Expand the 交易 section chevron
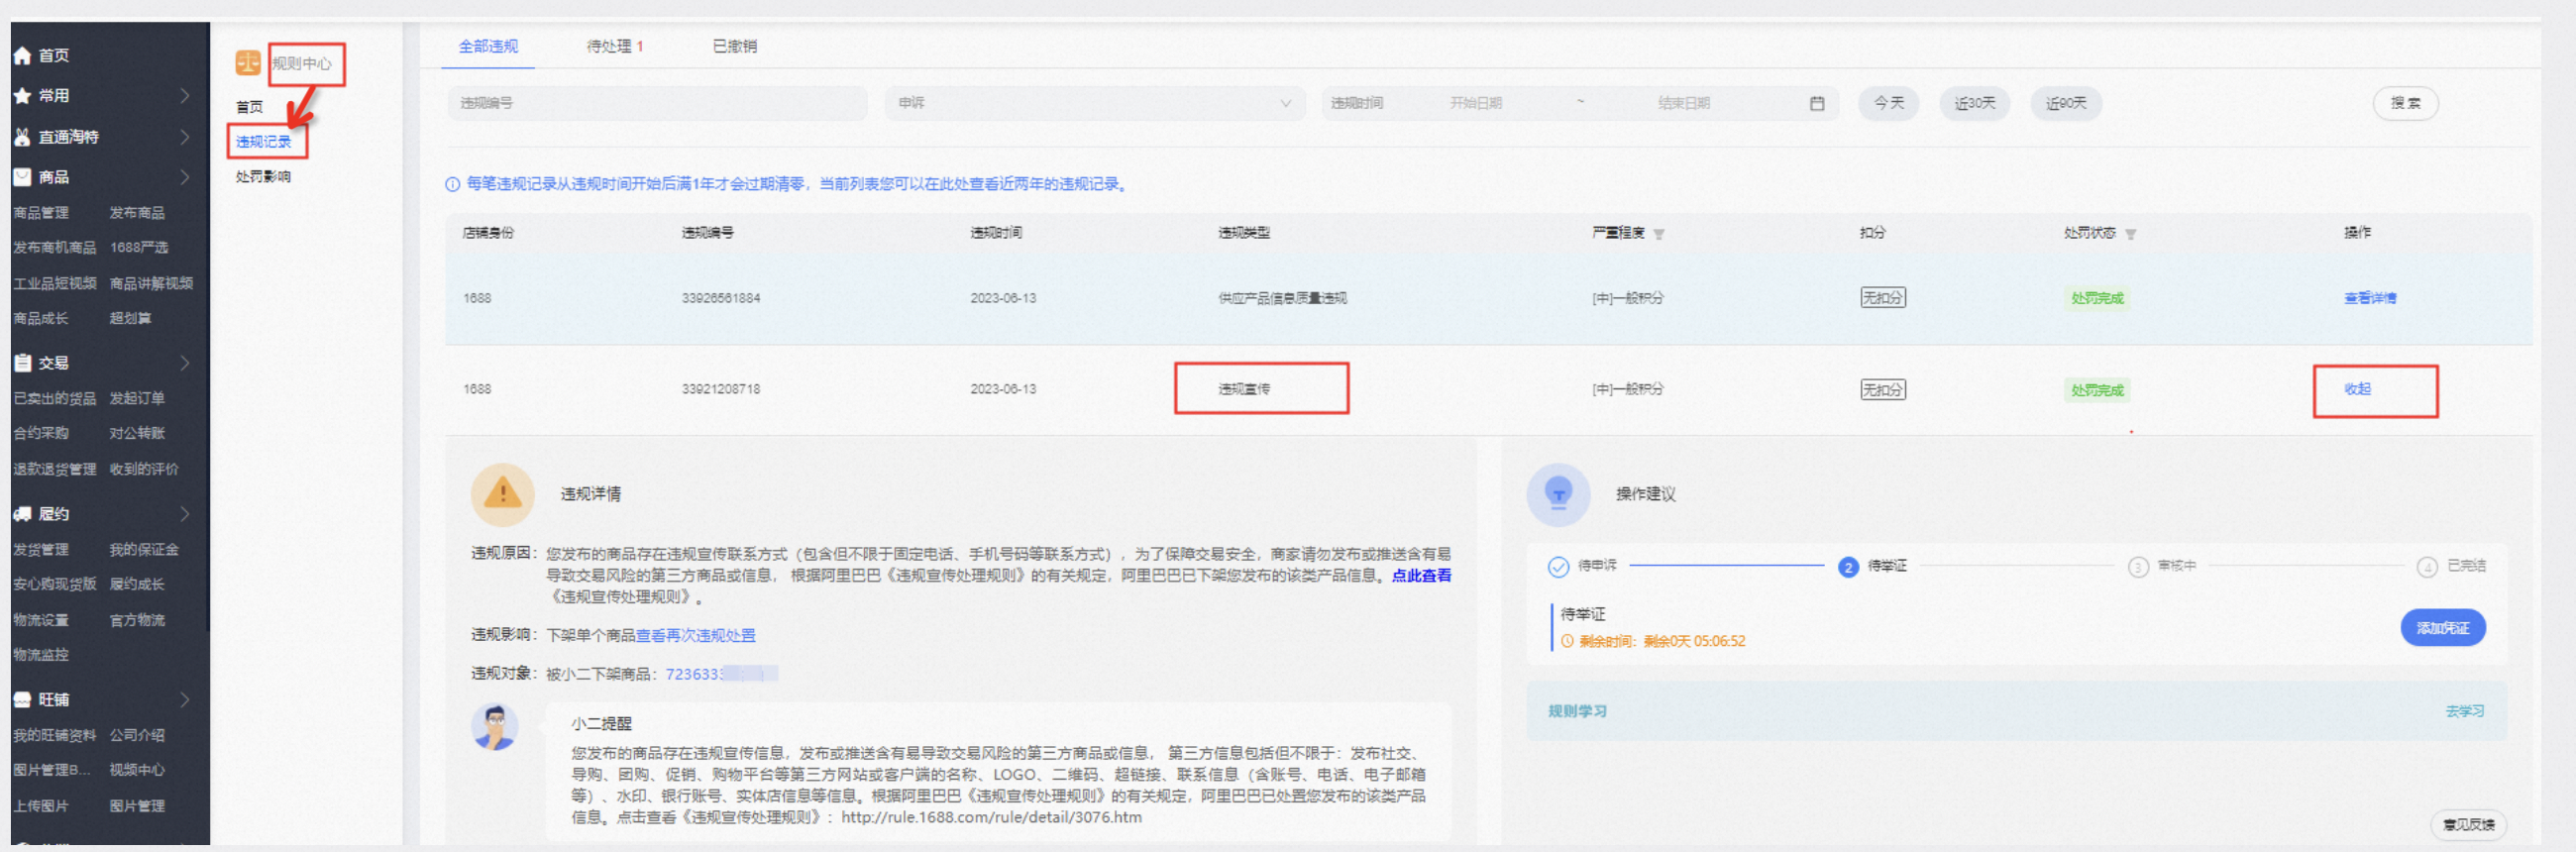 point(185,363)
